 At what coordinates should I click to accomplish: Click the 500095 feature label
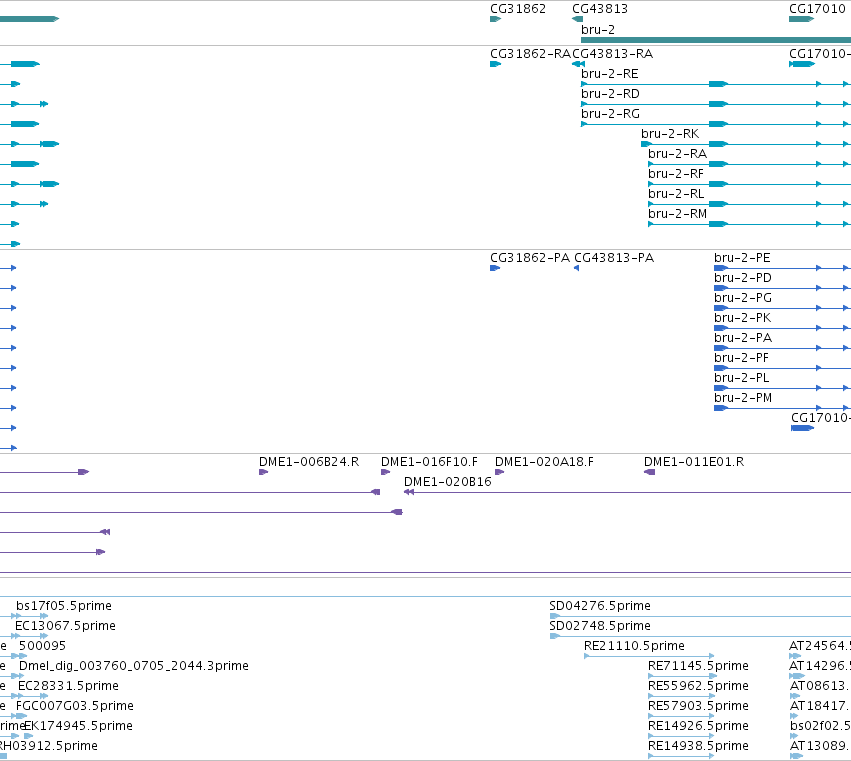tap(42, 646)
